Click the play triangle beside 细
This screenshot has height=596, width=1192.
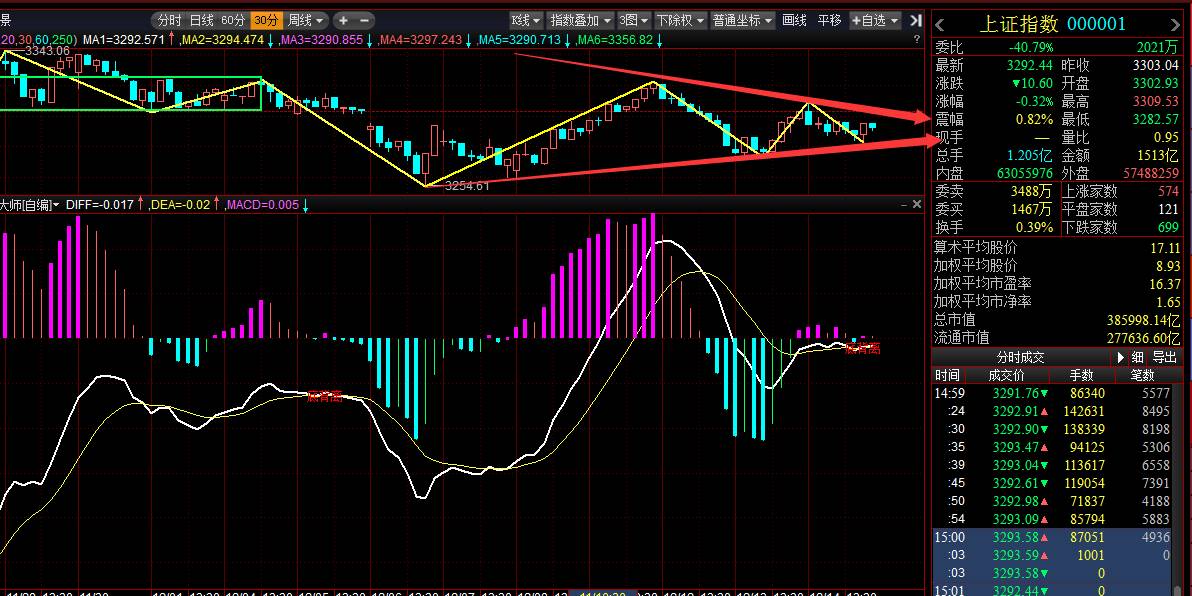point(1121,357)
